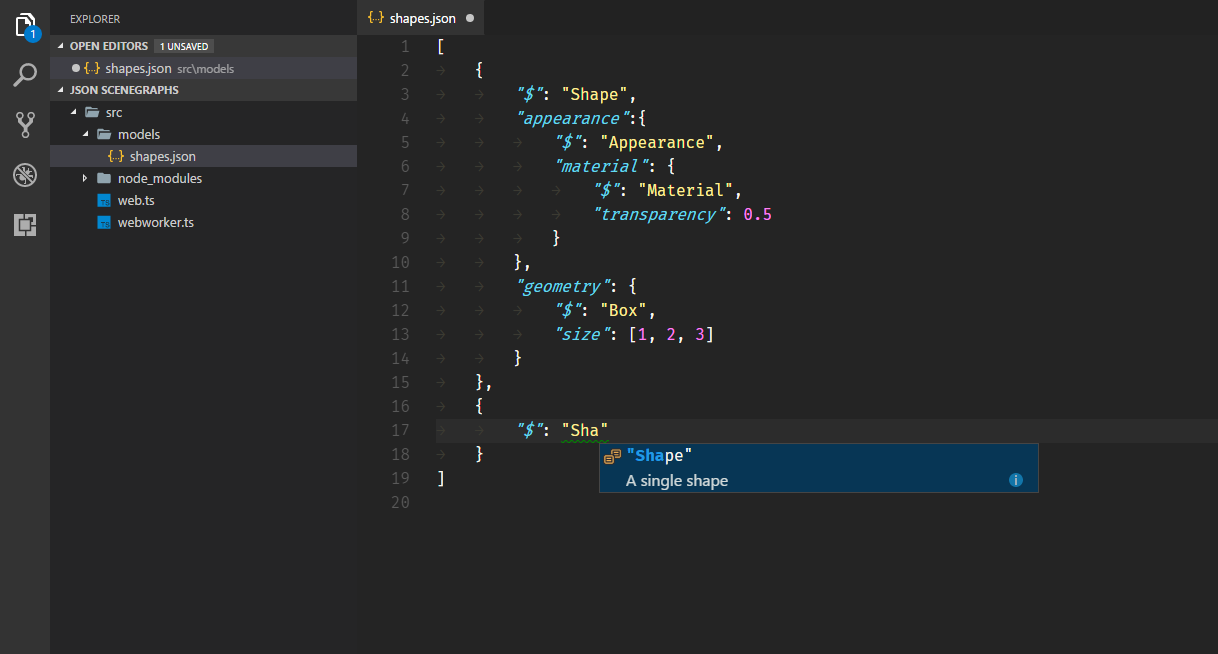
Task: Click web.ts TypeScript file icon
Action: coord(104,200)
